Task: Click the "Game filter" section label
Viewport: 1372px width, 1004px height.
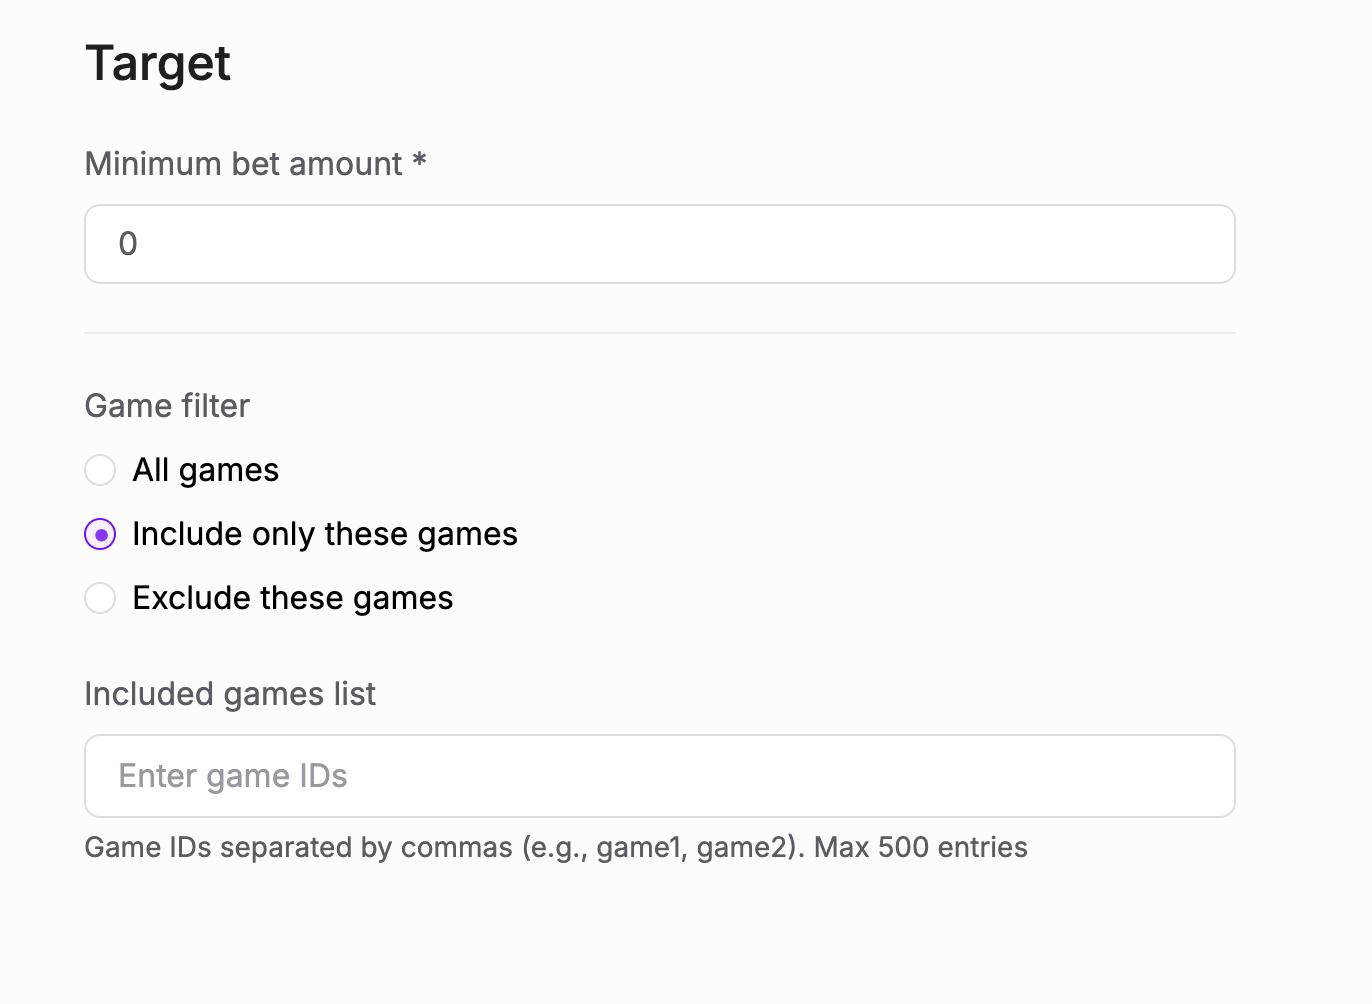Action: (x=167, y=406)
